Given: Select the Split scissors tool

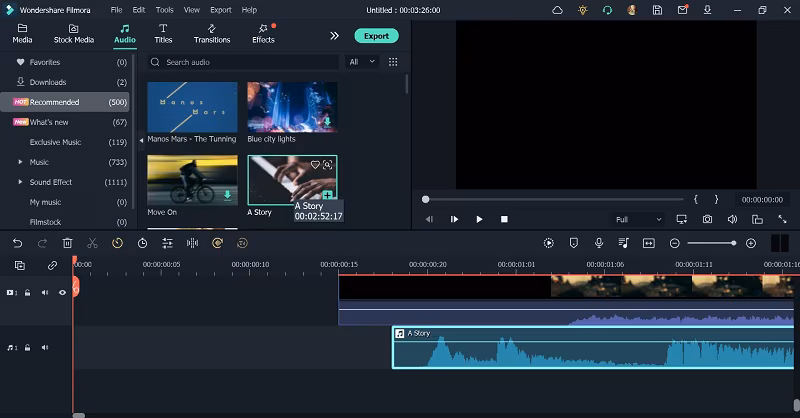Looking at the screenshot, I should pos(92,243).
